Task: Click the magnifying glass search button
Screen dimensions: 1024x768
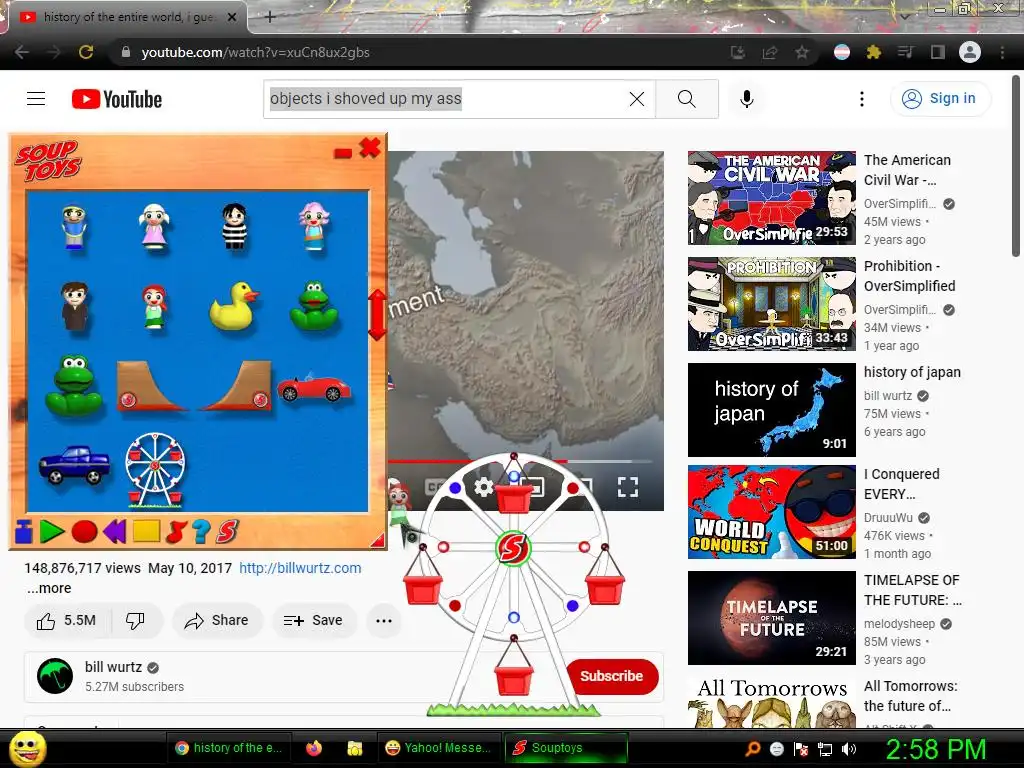Action: [x=686, y=99]
